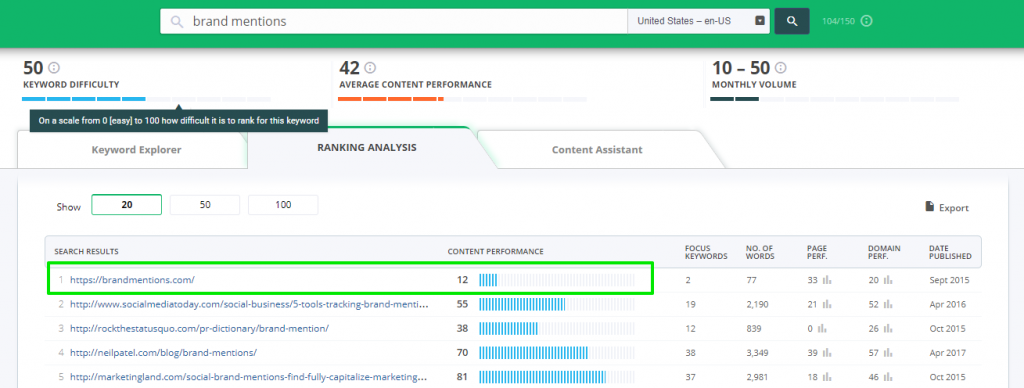1024x388 pixels.
Task: Click the Date Published column header
Action: (x=950, y=252)
